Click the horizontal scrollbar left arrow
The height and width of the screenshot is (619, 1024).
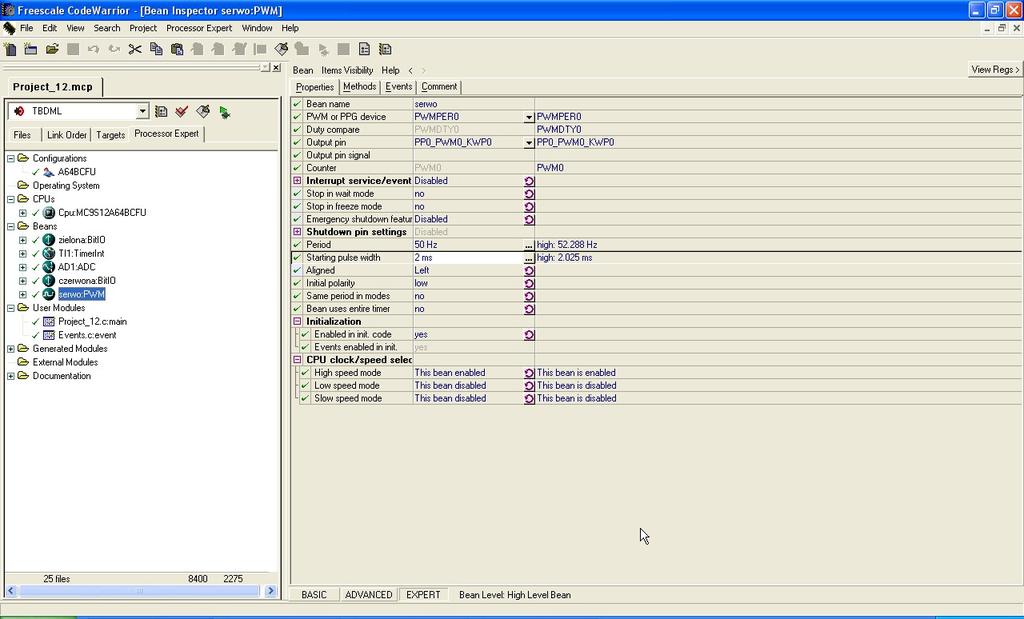10,591
